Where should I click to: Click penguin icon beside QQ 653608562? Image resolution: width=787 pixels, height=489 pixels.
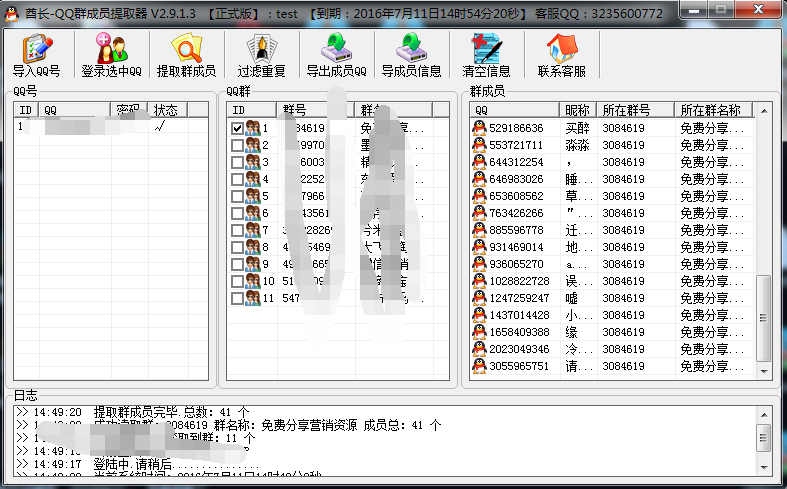tap(480, 196)
